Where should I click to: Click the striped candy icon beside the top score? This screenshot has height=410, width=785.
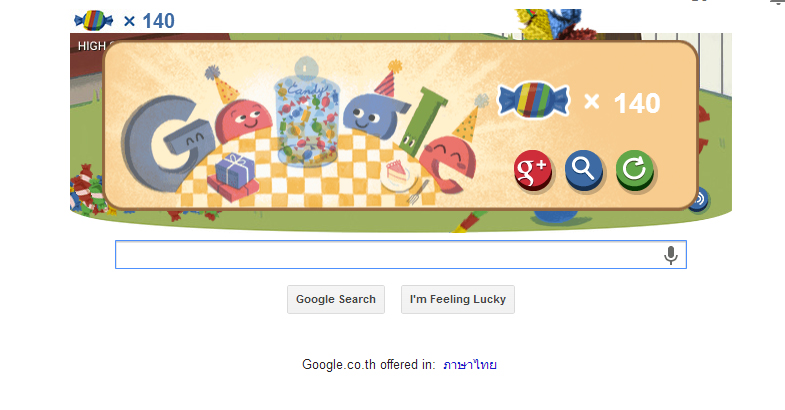(94, 21)
